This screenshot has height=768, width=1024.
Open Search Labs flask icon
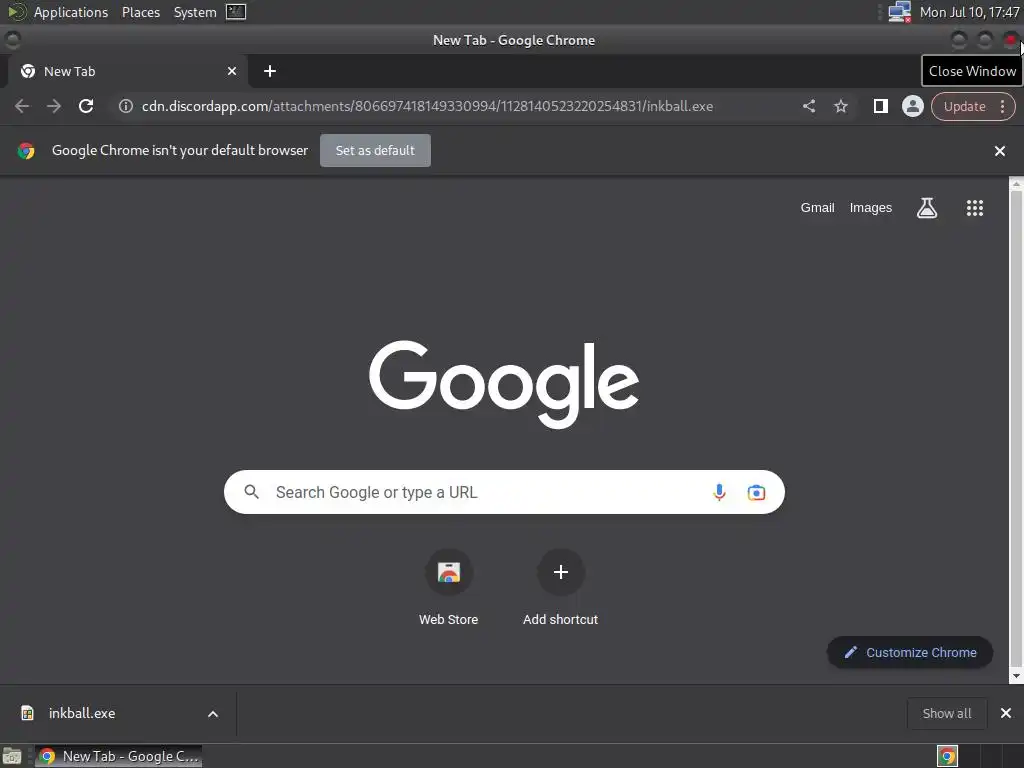coord(927,208)
